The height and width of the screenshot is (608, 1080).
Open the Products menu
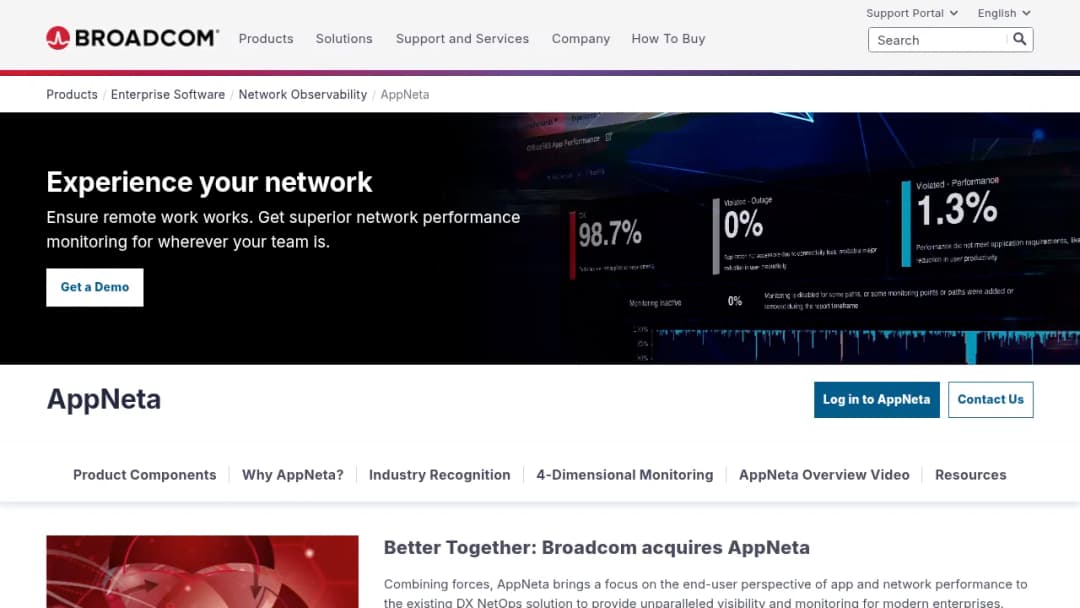(266, 39)
